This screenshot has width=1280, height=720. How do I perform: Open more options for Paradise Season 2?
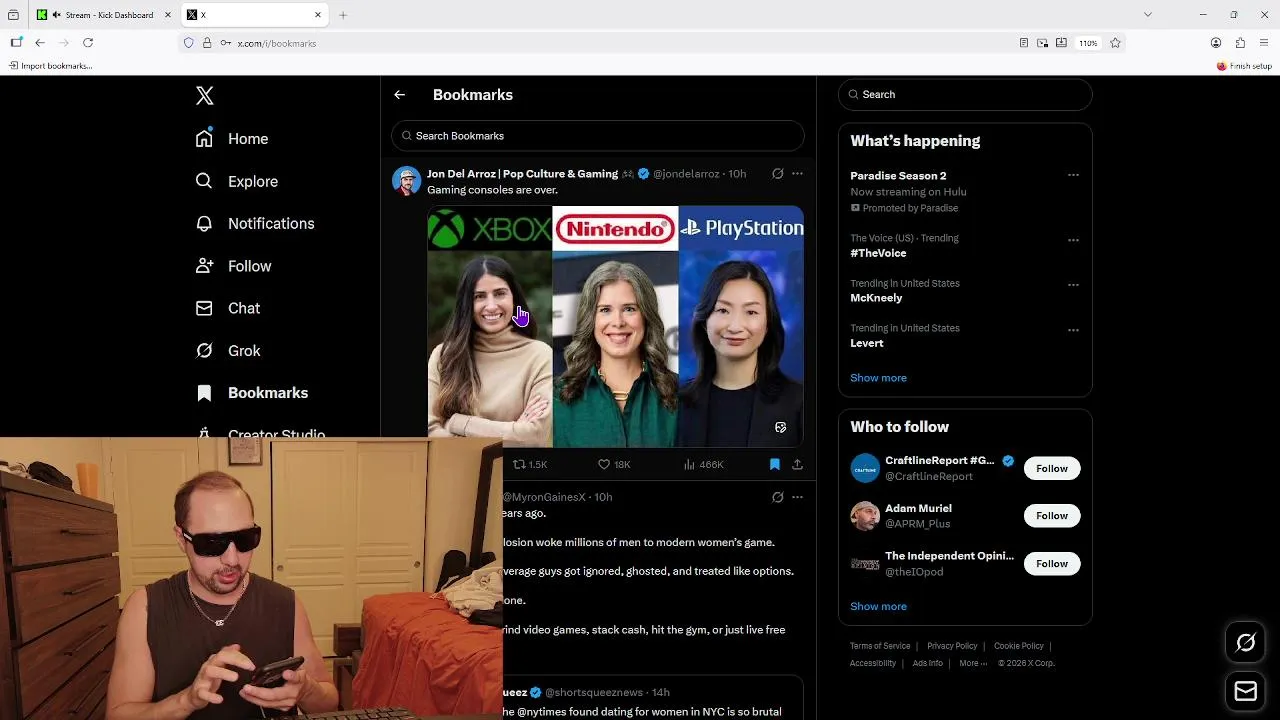(x=1073, y=175)
